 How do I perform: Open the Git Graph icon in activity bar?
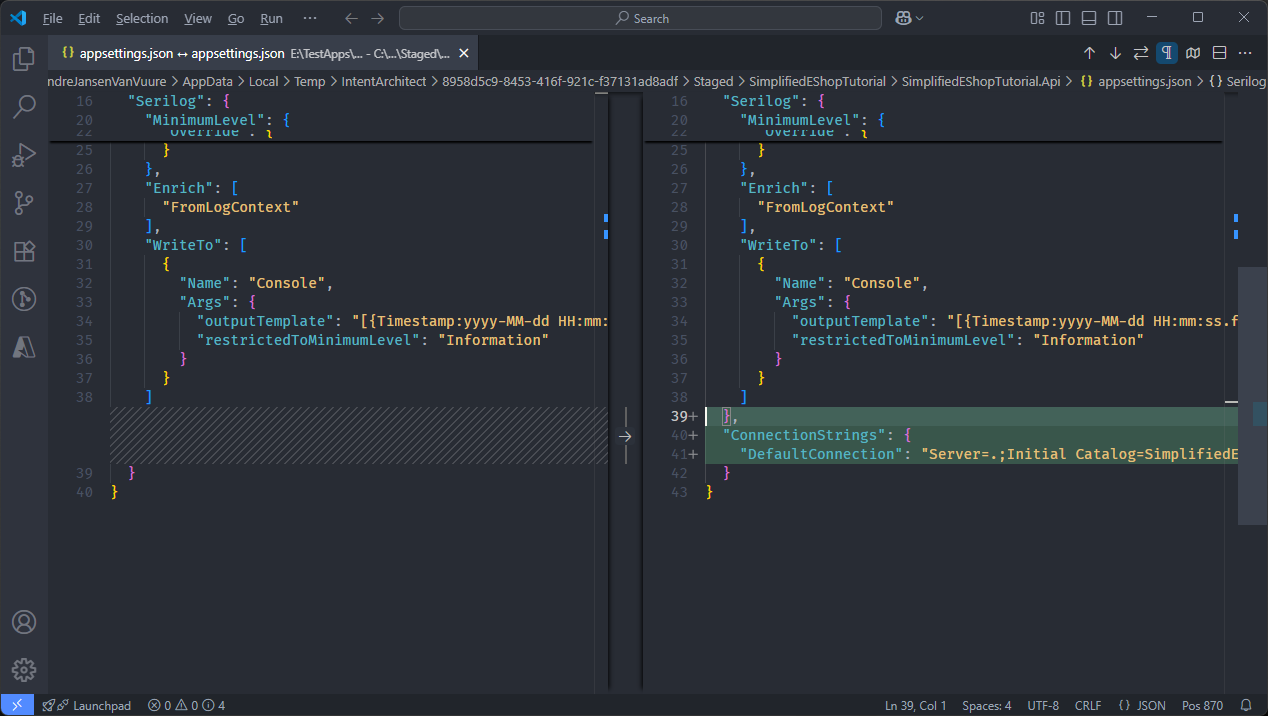point(24,298)
